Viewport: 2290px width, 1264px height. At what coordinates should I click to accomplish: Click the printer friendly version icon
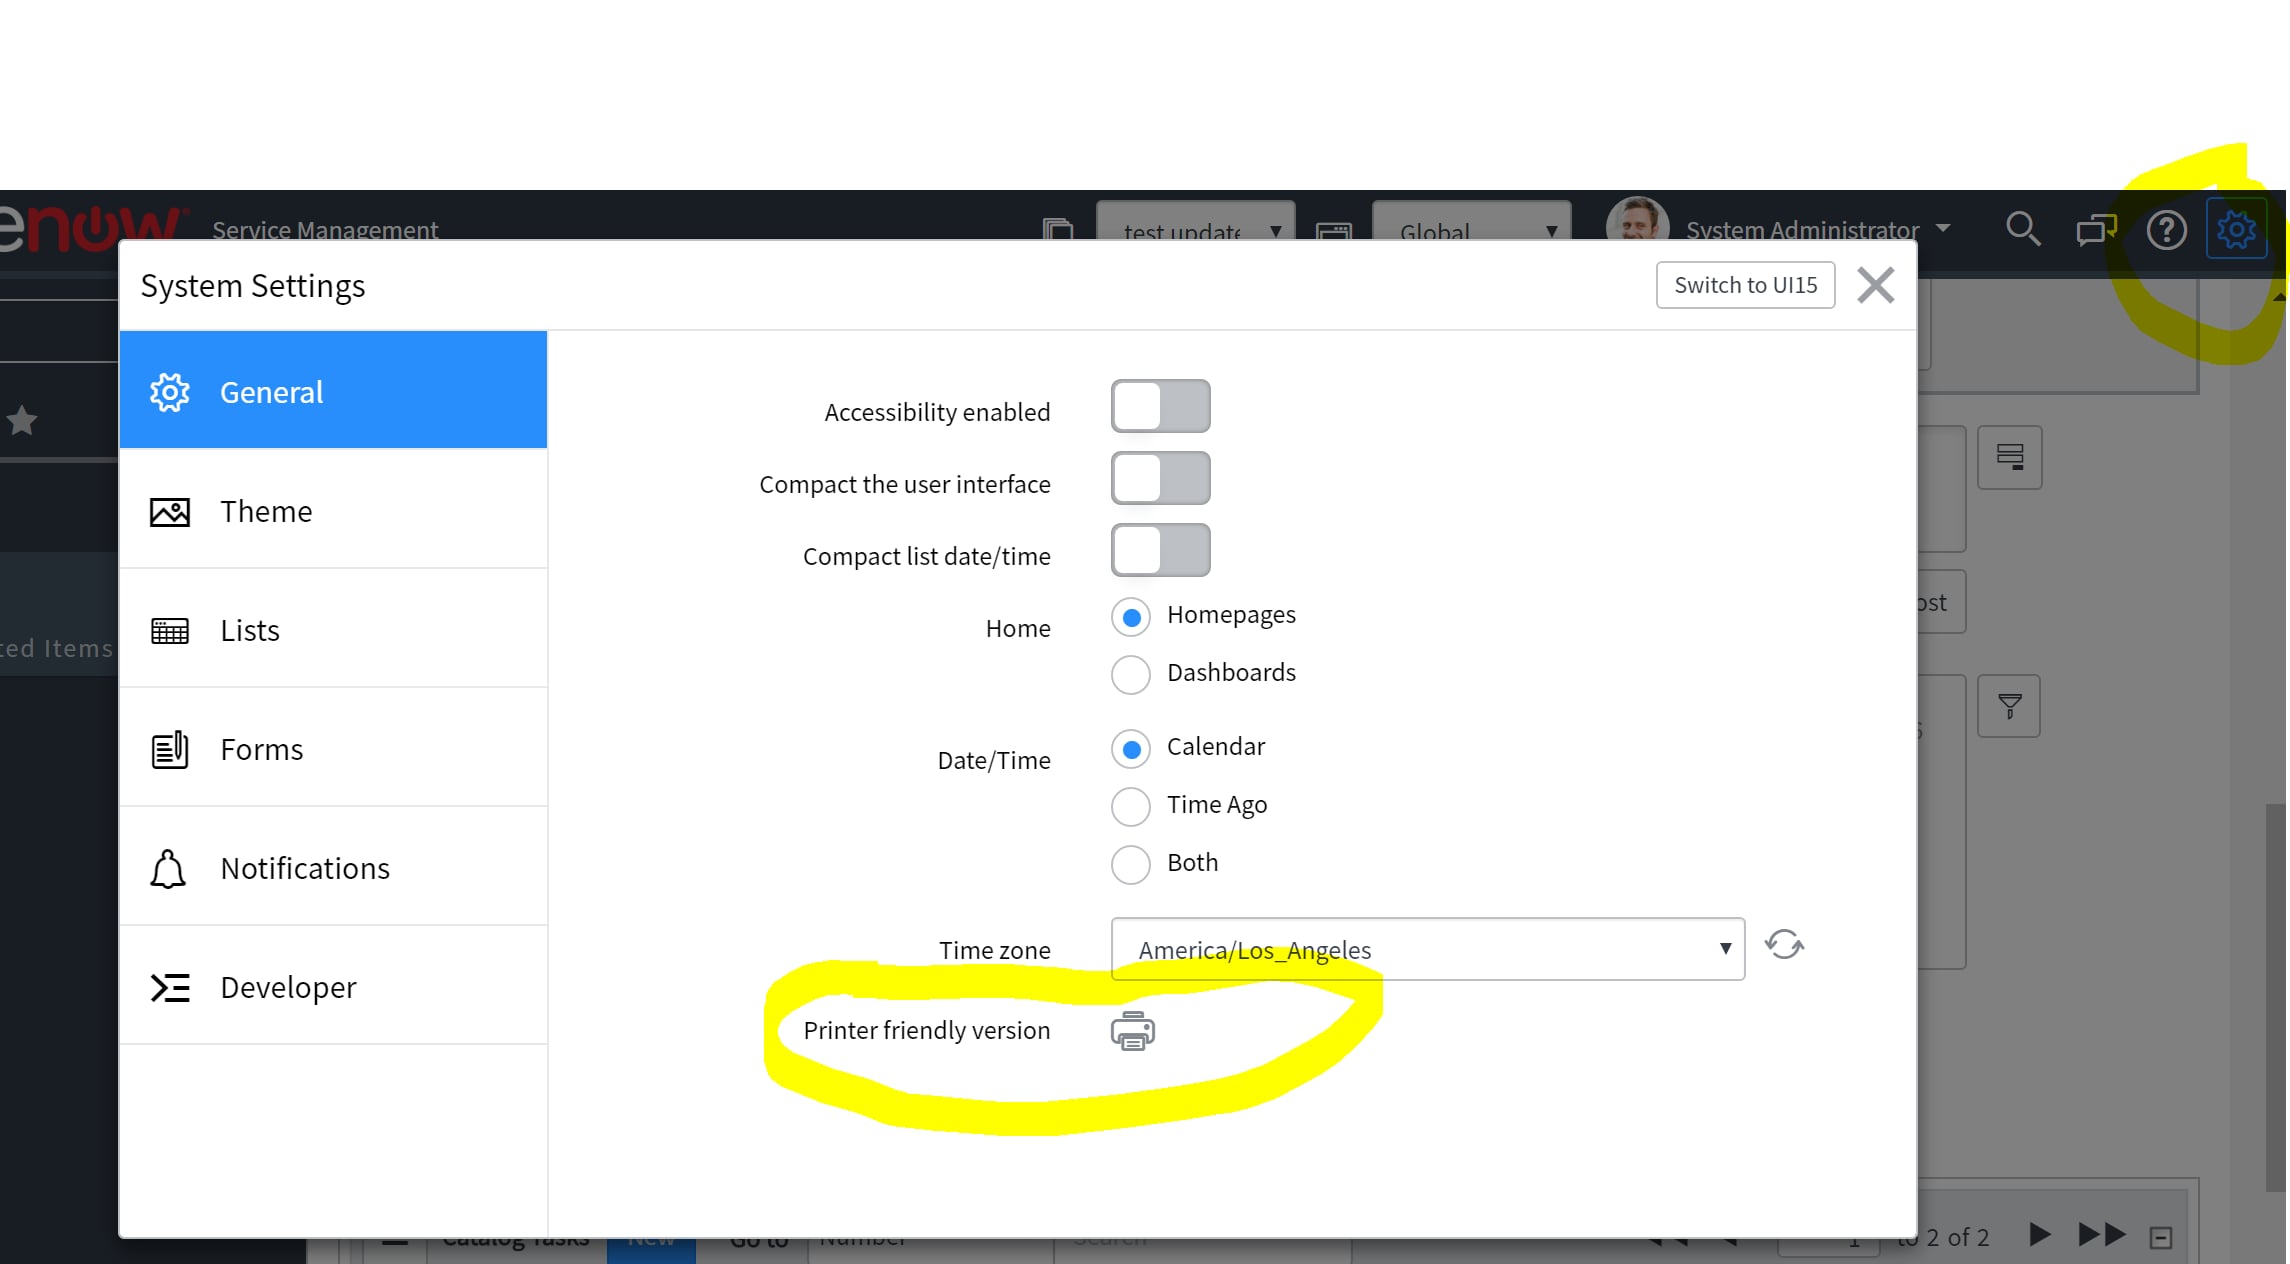coord(1132,1031)
